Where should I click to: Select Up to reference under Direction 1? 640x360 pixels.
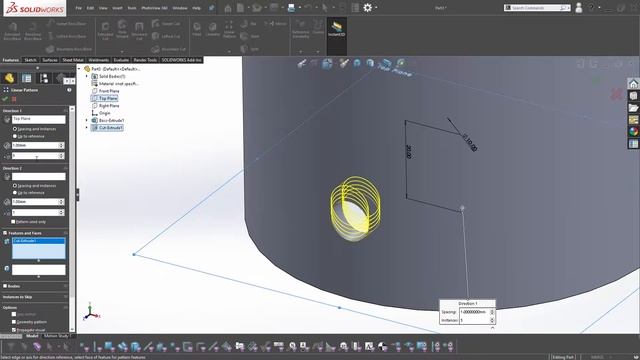point(15,136)
